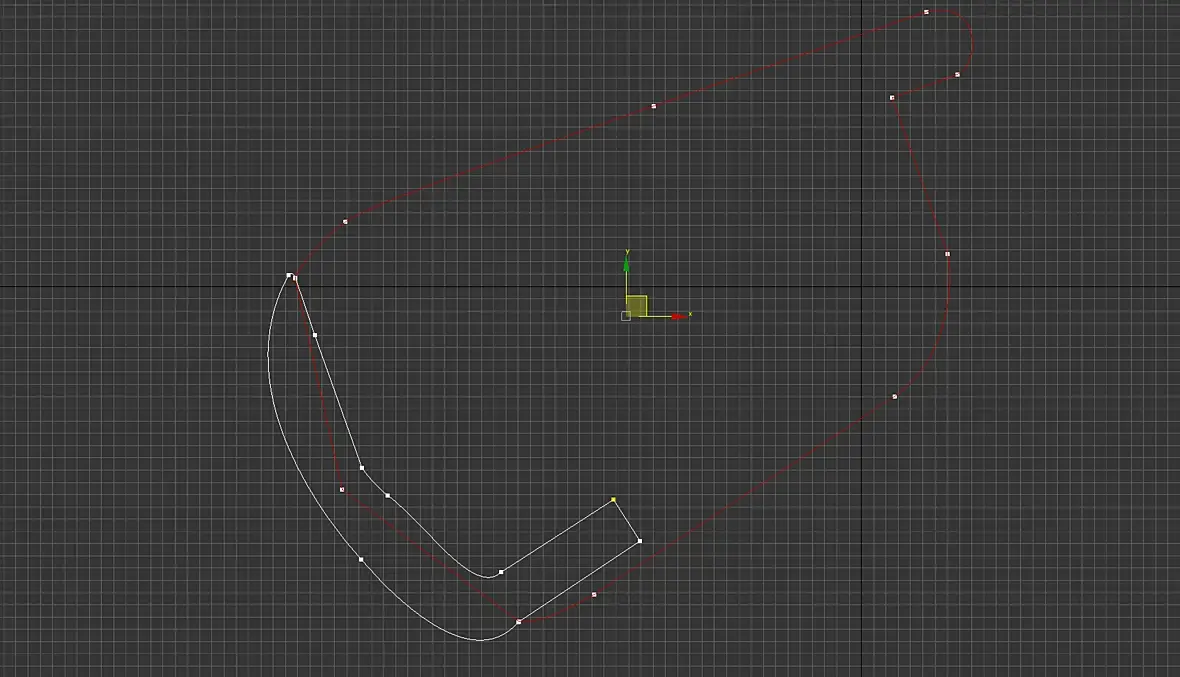Viewport: 1180px width, 677px height.
Task: Select the topmost vertex of red spline
Action: [x=926, y=12]
